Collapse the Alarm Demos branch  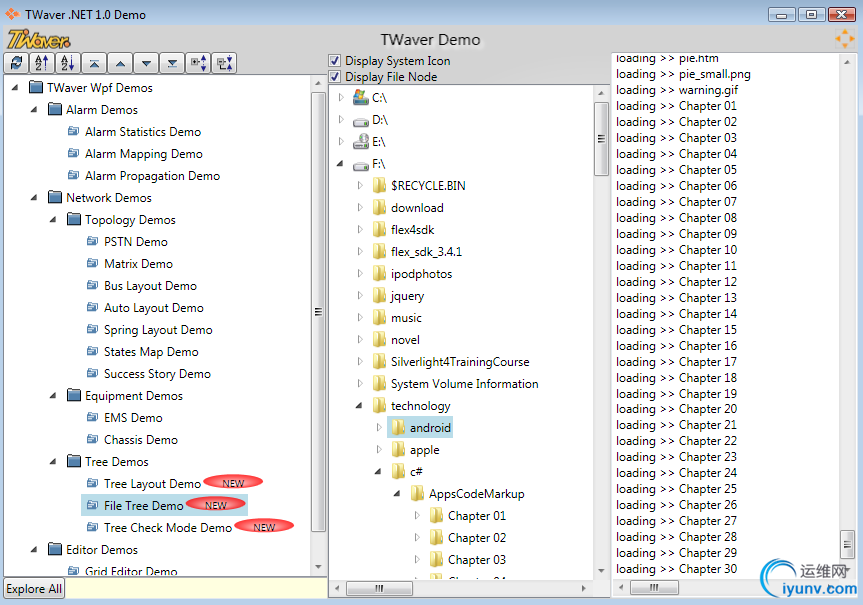[34, 110]
